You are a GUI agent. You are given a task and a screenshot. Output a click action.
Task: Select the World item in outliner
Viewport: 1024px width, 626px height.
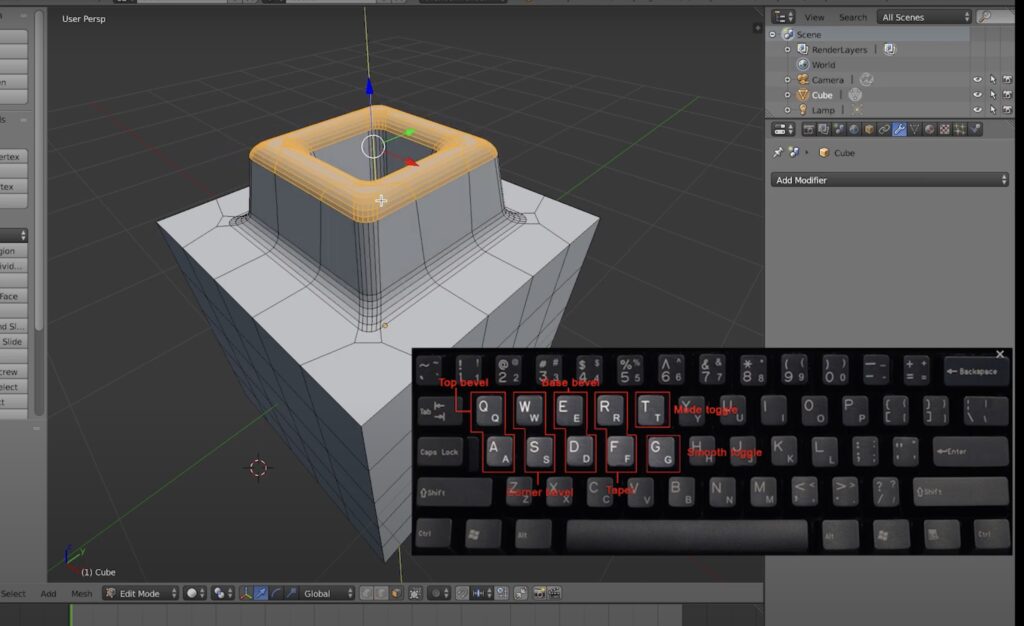(x=823, y=65)
